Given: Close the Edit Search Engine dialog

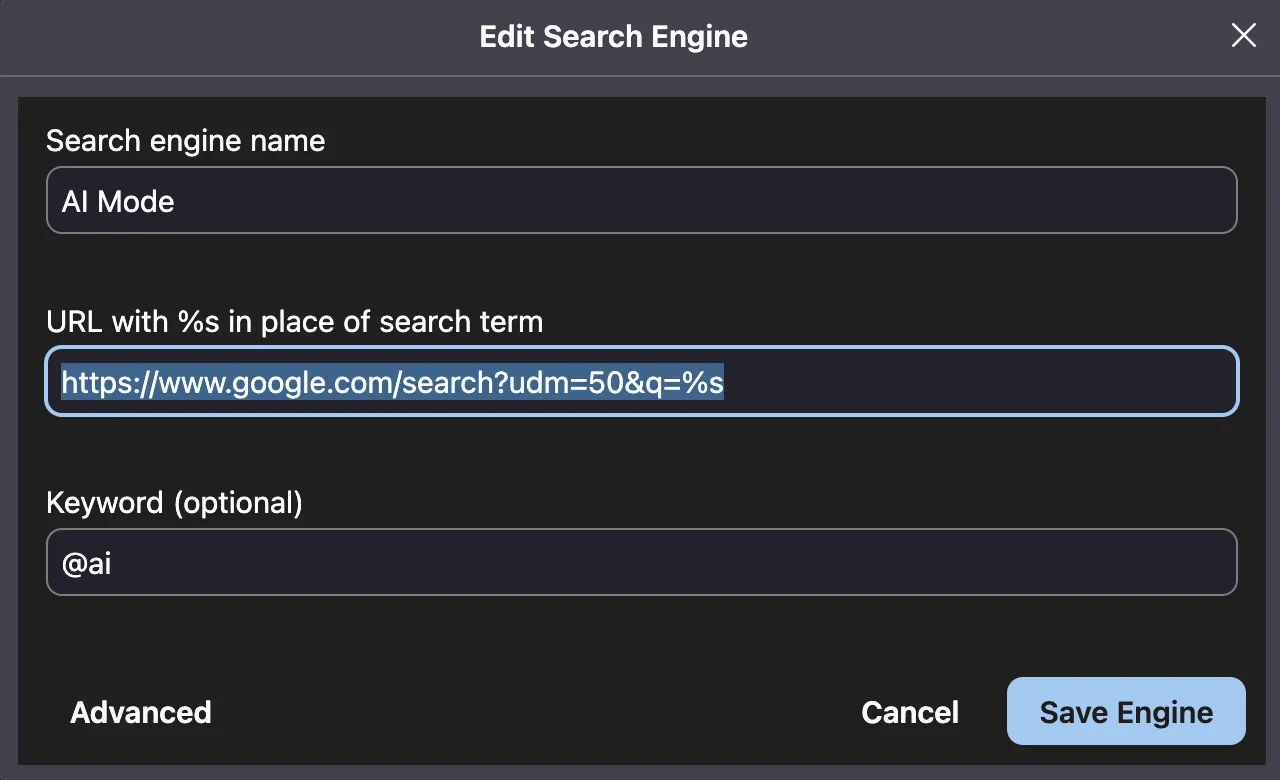Looking at the screenshot, I should 1243,35.
